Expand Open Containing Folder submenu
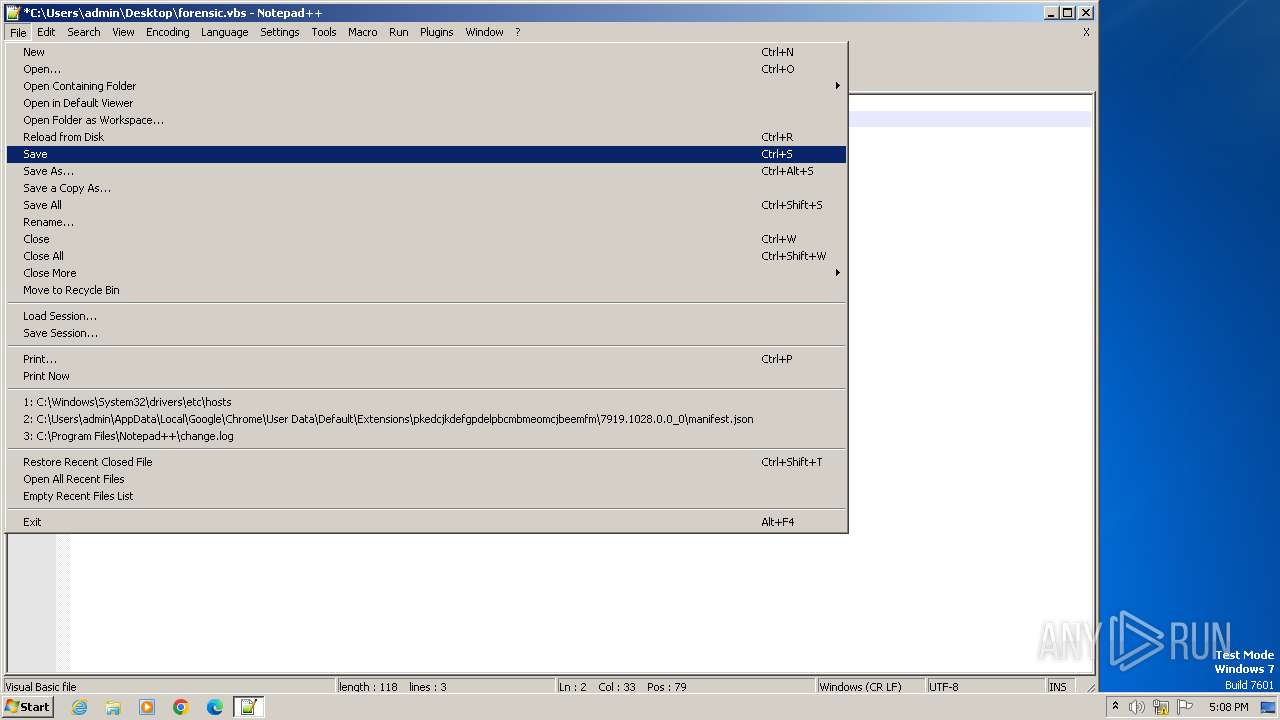Screen dimensions: 1280x720 coord(426,86)
